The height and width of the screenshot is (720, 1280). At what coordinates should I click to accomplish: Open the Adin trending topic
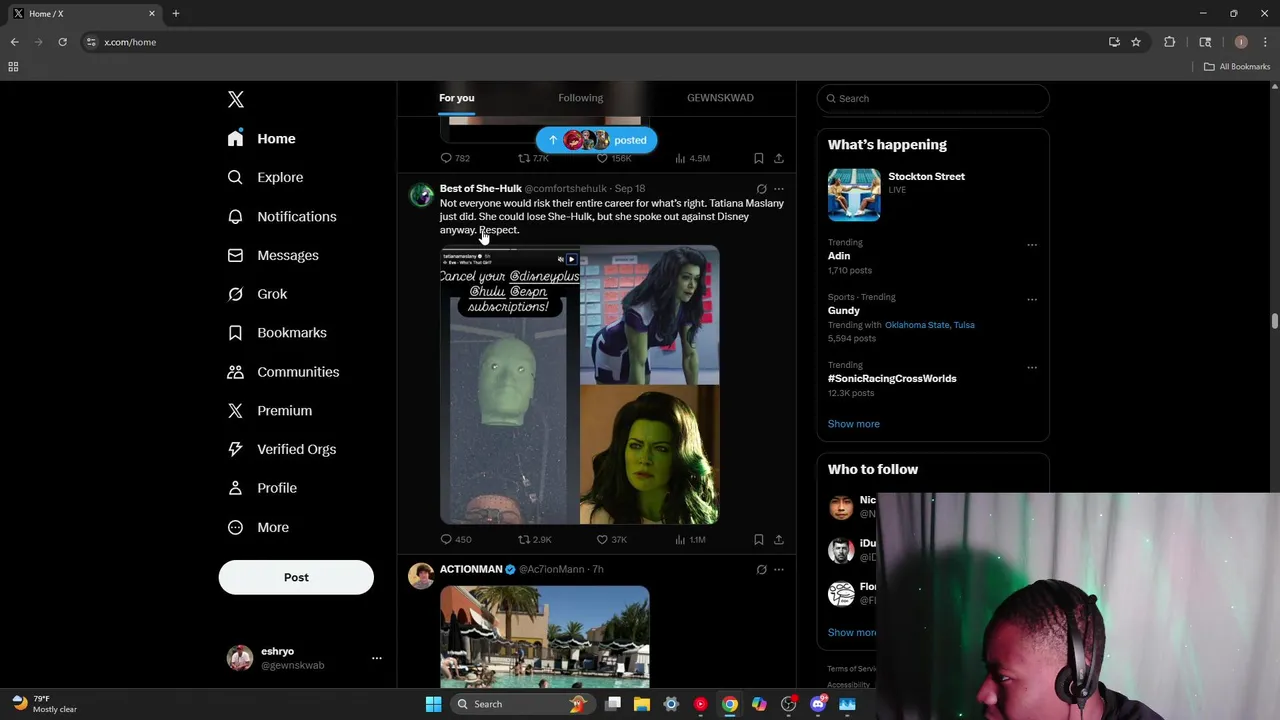click(839, 256)
